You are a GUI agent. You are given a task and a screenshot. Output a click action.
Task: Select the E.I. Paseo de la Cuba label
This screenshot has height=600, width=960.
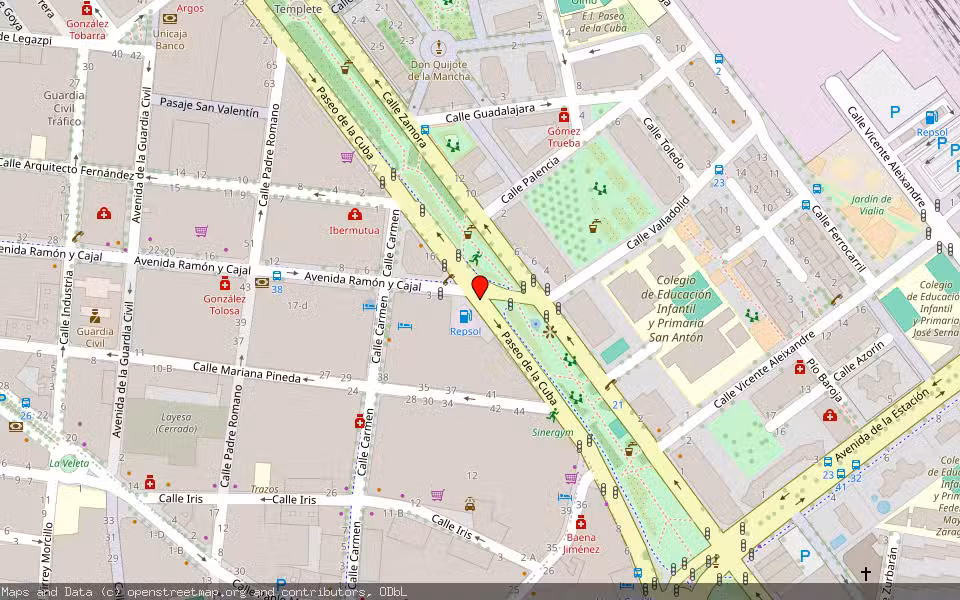point(602,21)
